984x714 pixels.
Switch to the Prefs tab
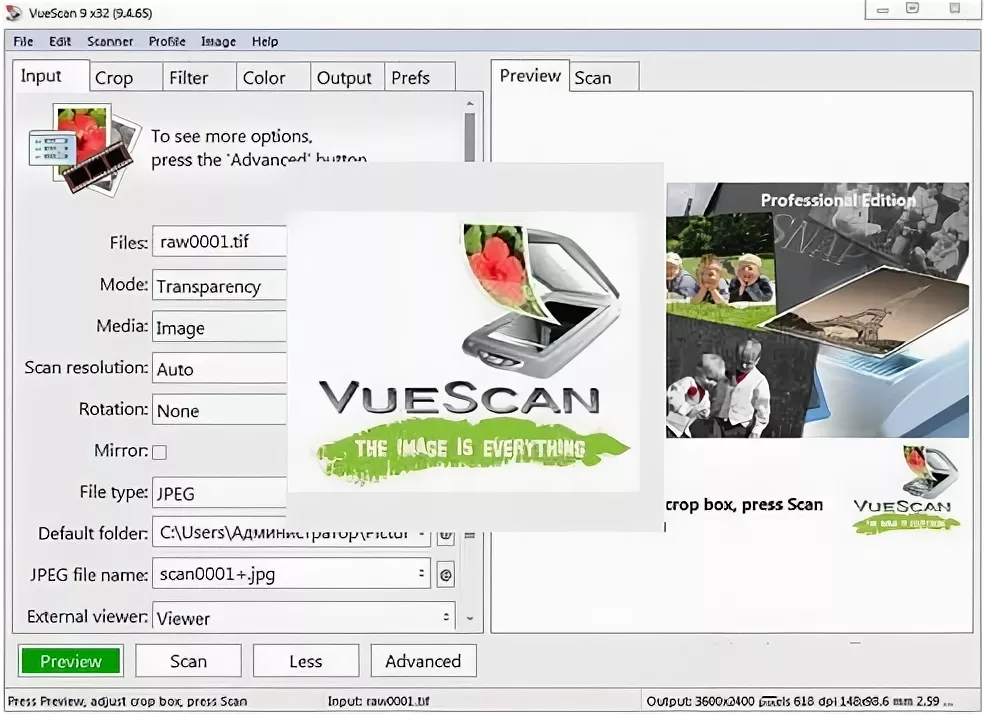(419, 78)
